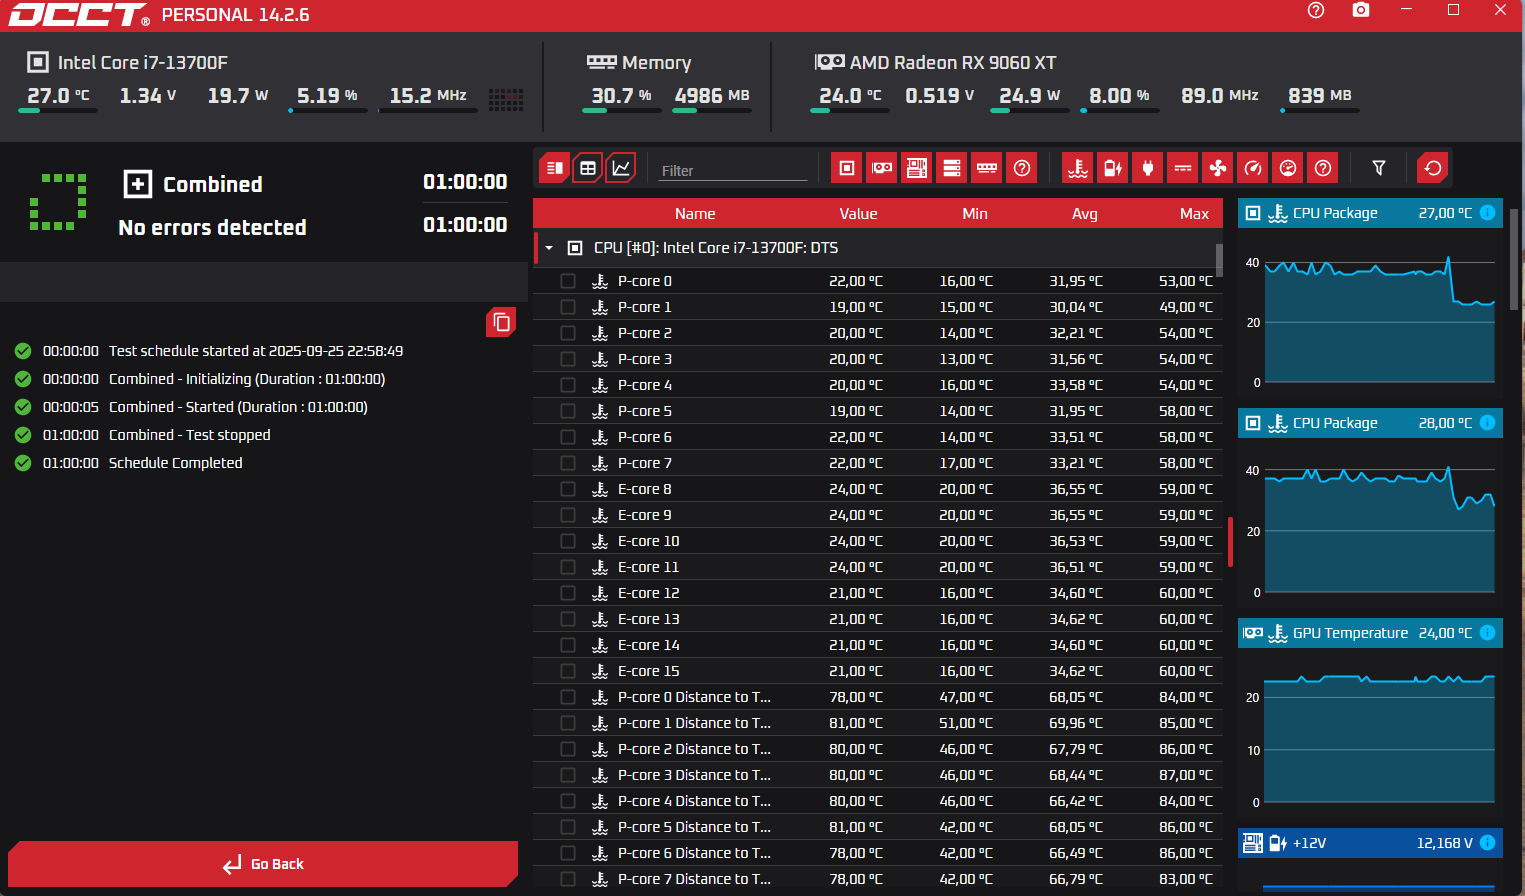Check the E-core 8 sensor checkbox
Screen dimensions: 1525x896
568,488
